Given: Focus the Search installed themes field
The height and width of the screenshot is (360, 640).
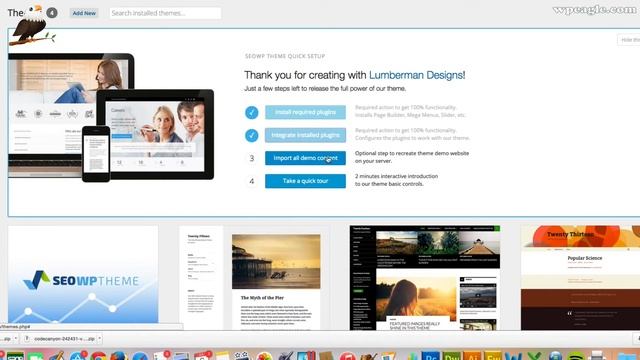Looking at the screenshot, I should click(x=165, y=13).
